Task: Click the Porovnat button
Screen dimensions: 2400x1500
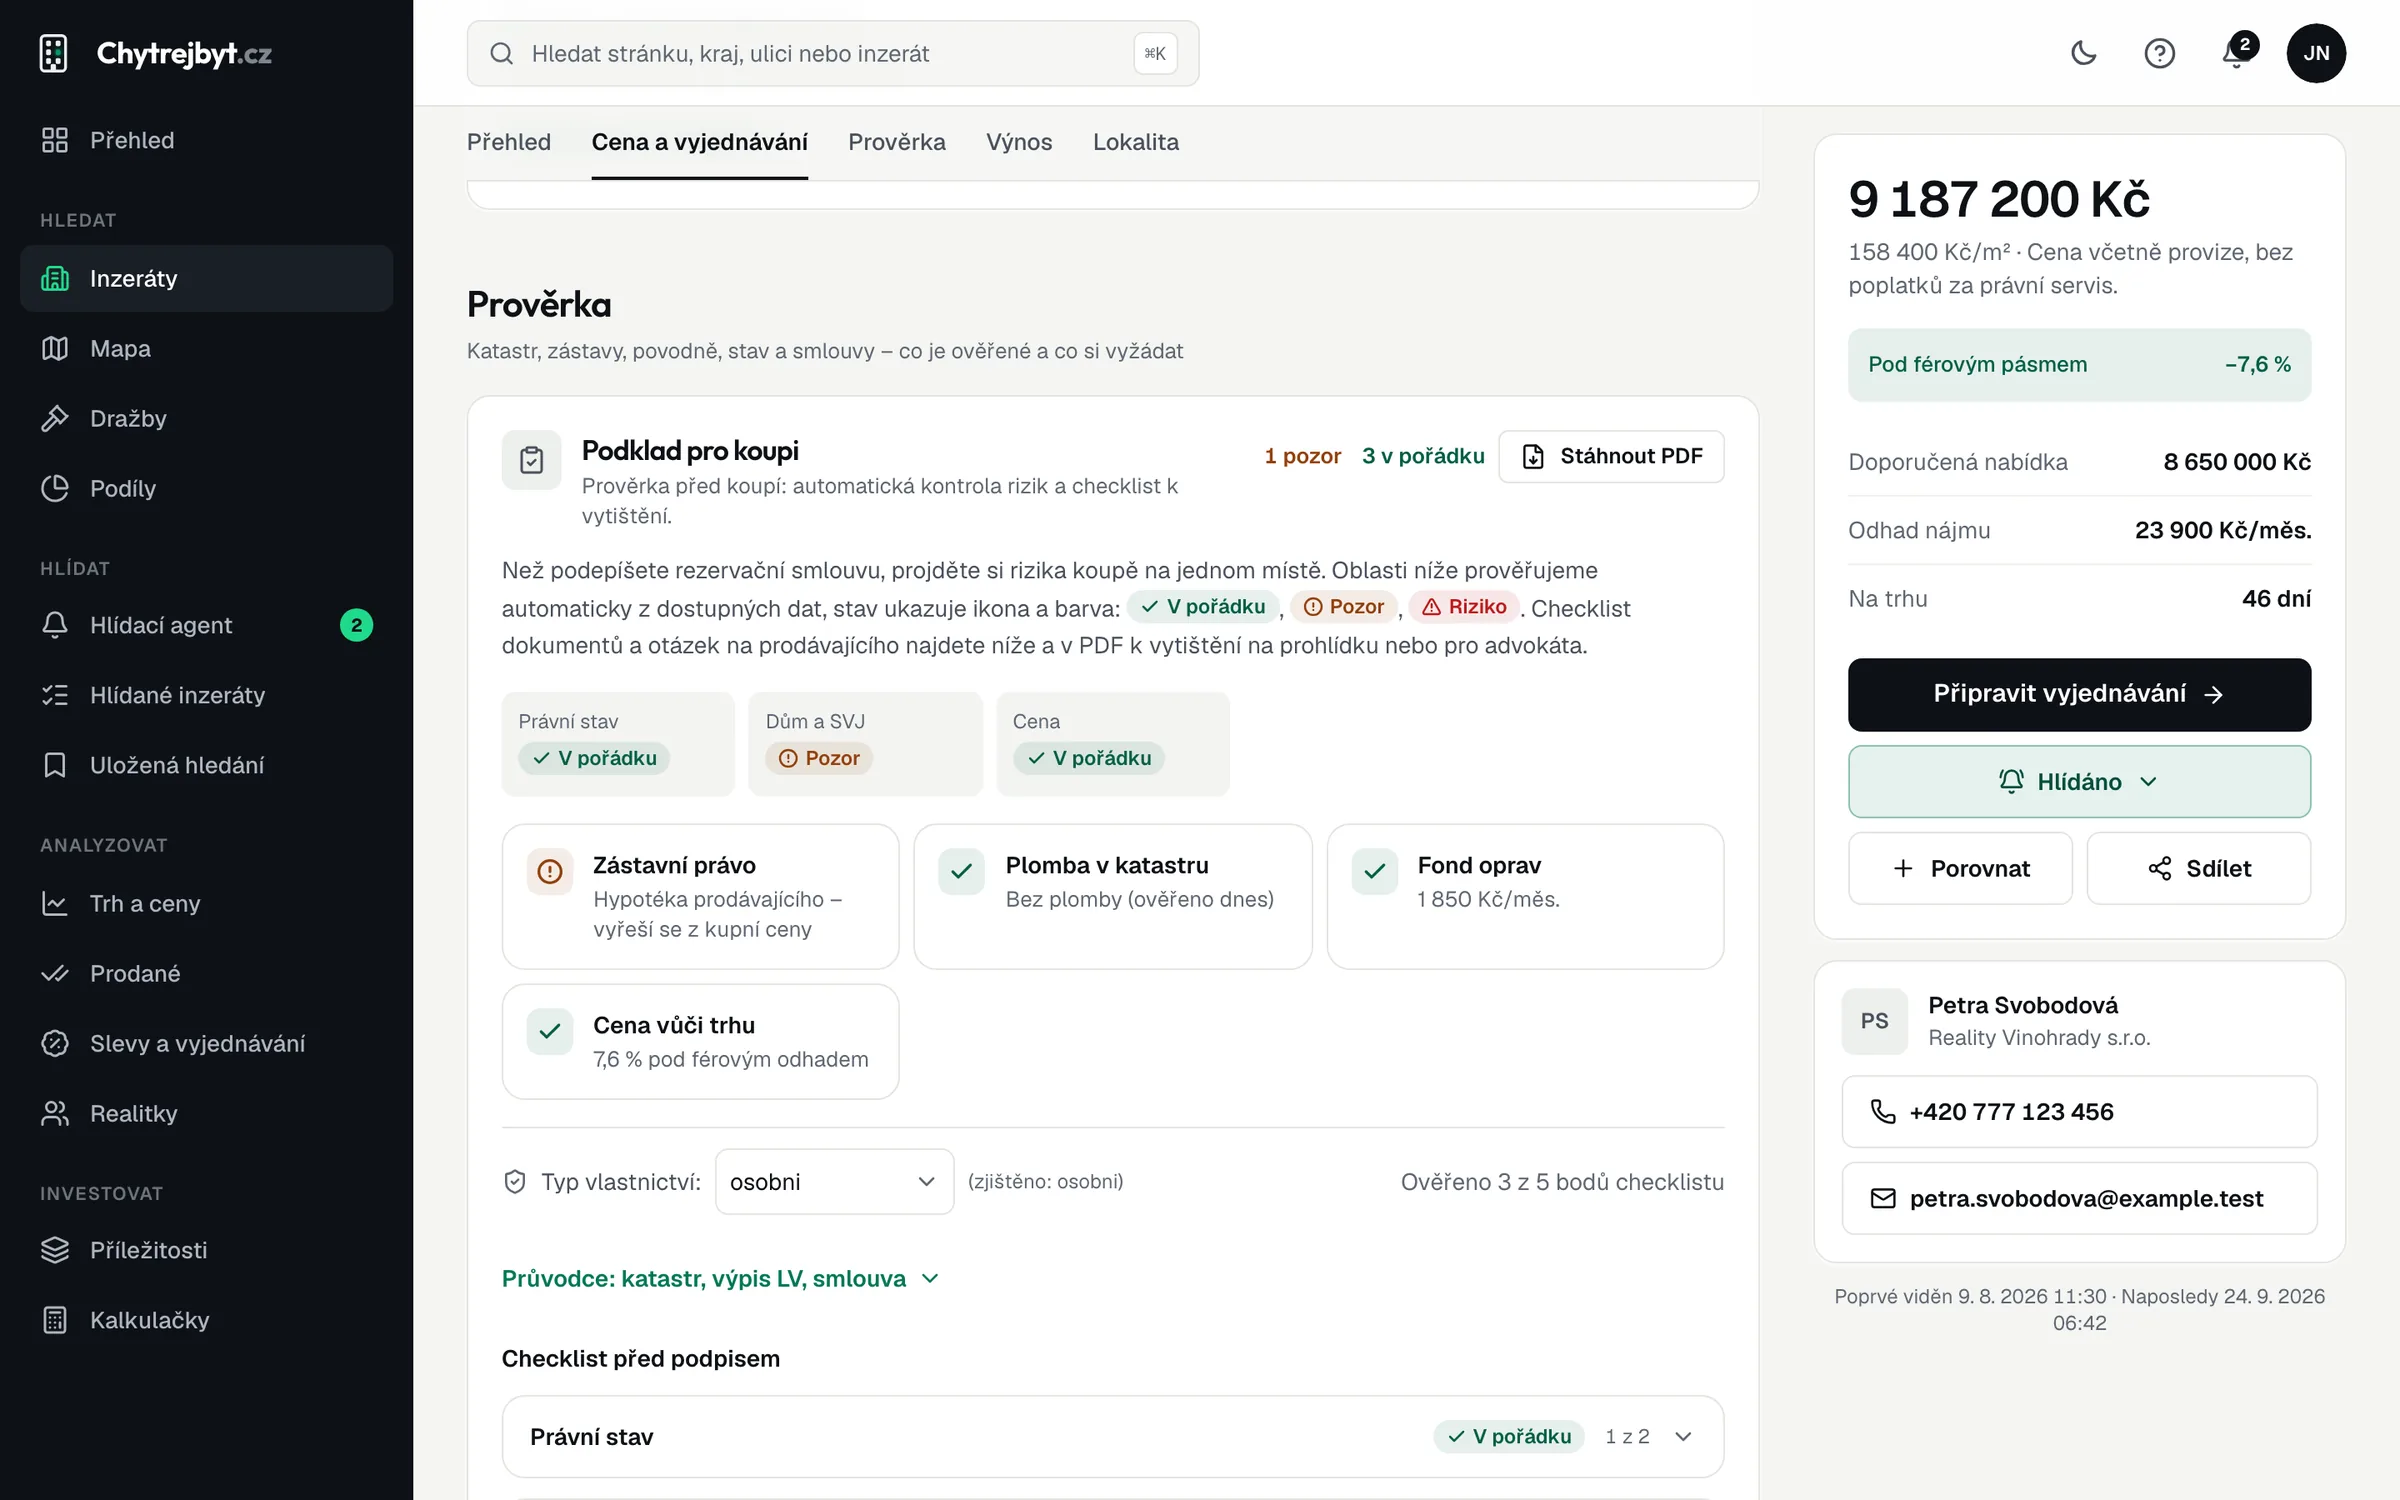Action: pyautogui.click(x=1960, y=869)
